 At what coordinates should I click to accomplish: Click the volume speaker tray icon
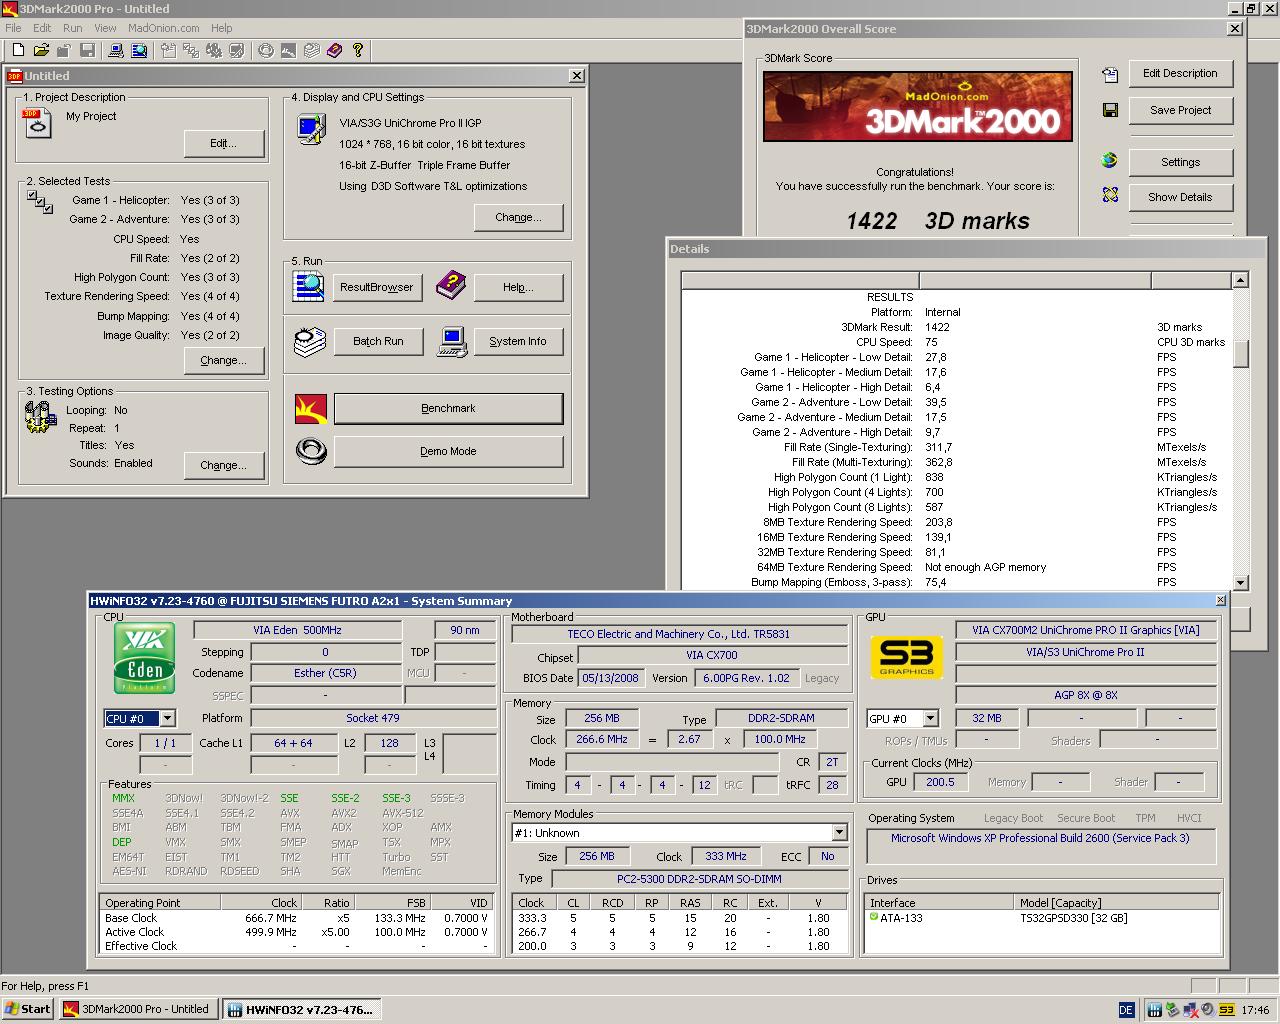pyautogui.click(x=1207, y=1010)
